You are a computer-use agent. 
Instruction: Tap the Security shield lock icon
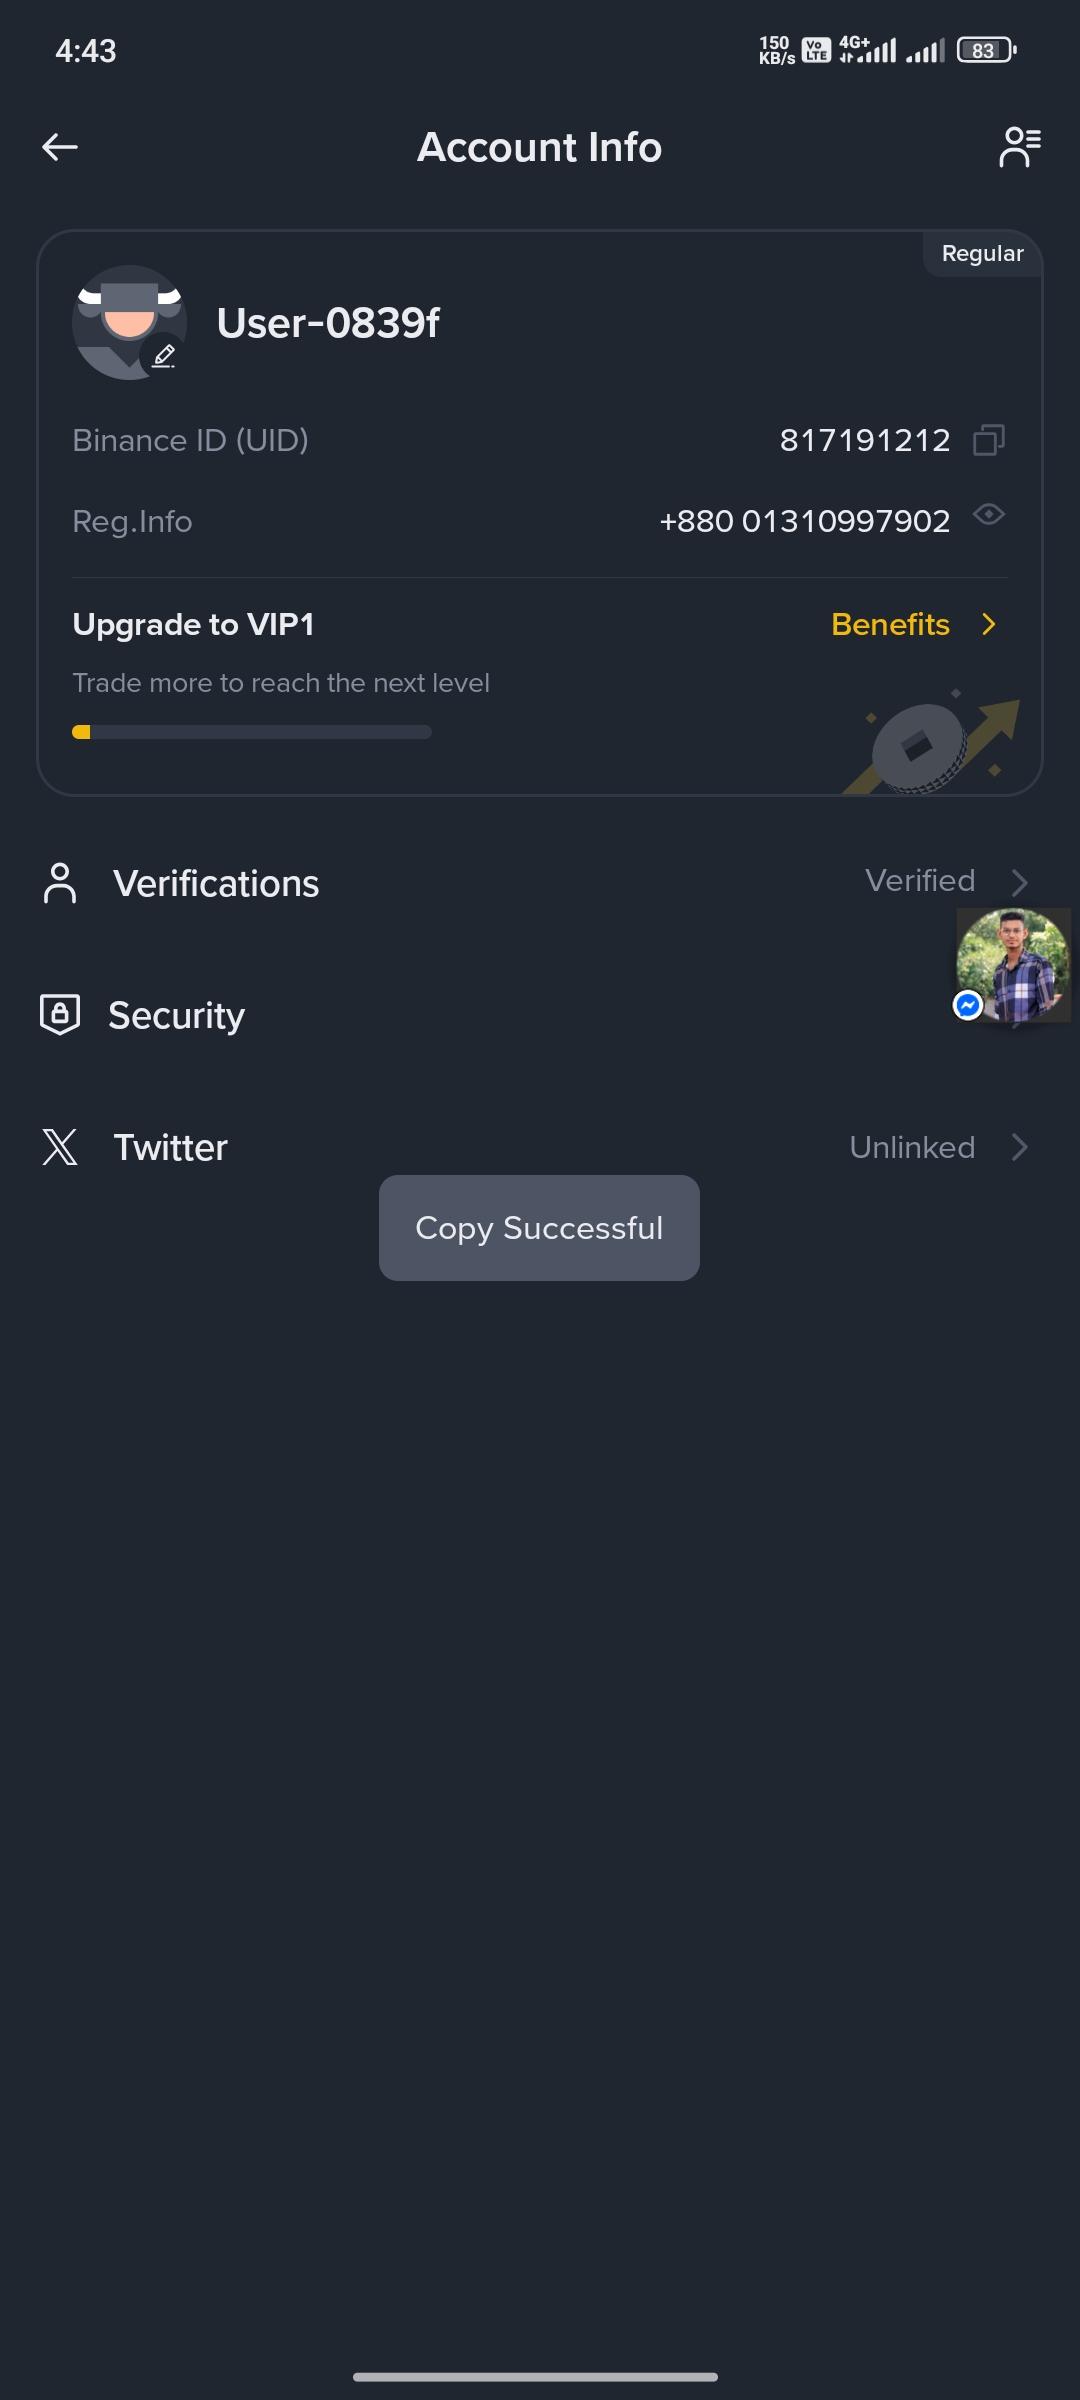pyautogui.click(x=60, y=1015)
